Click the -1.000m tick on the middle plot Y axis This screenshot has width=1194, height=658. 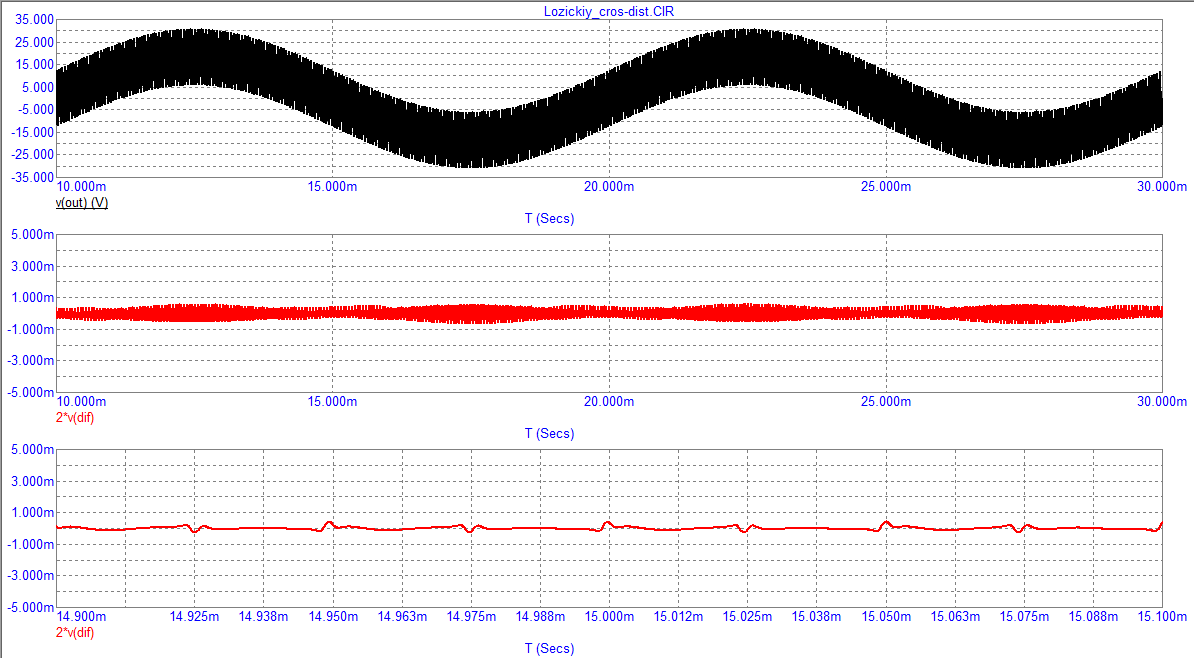(x=31, y=330)
